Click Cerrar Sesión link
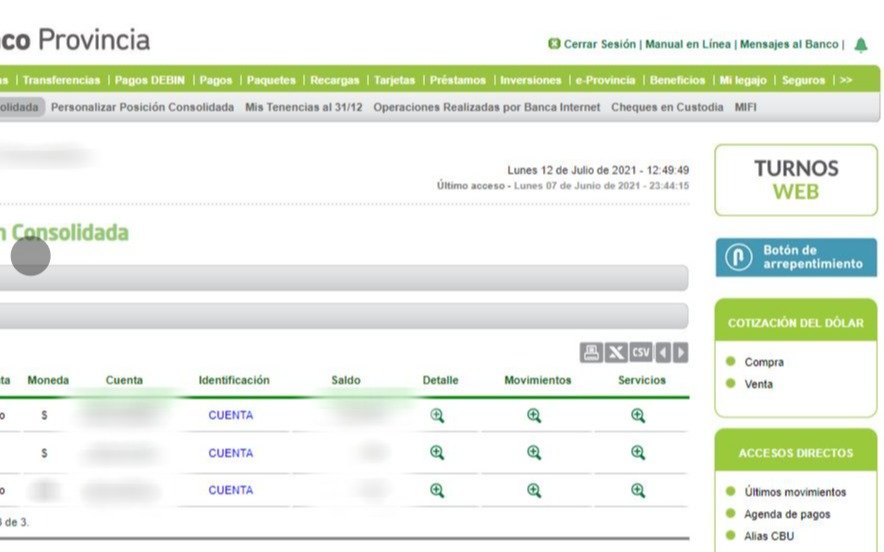Viewport: 884px width, 552px height. [599, 44]
